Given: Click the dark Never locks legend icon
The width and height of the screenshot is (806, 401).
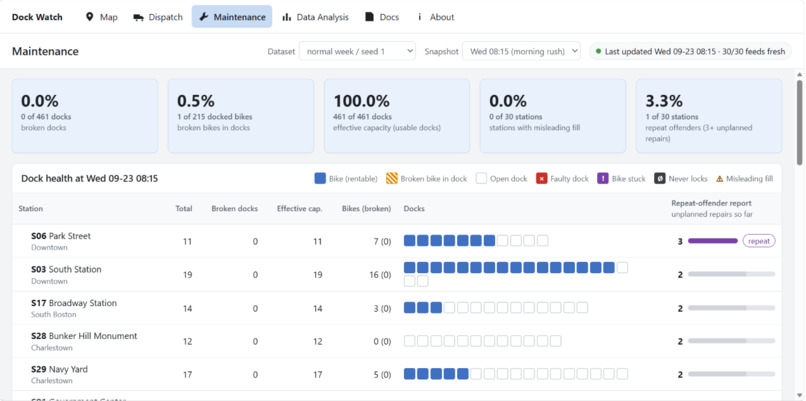Looking at the screenshot, I should [660, 178].
